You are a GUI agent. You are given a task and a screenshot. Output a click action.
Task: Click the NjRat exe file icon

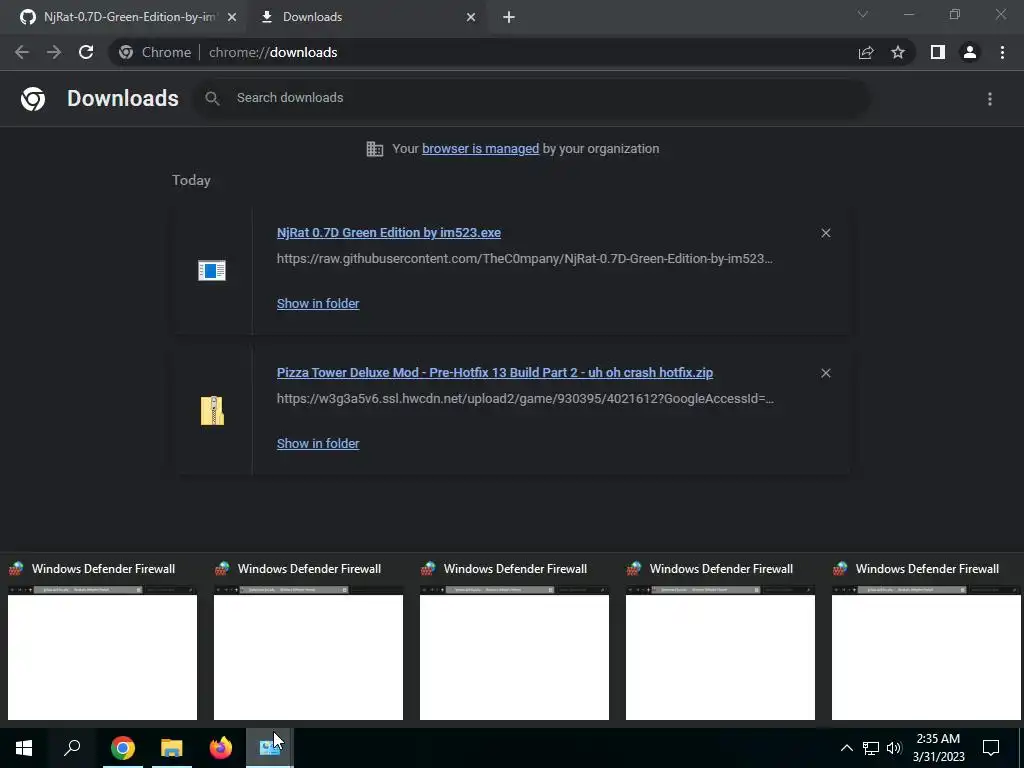click(212, 270)
